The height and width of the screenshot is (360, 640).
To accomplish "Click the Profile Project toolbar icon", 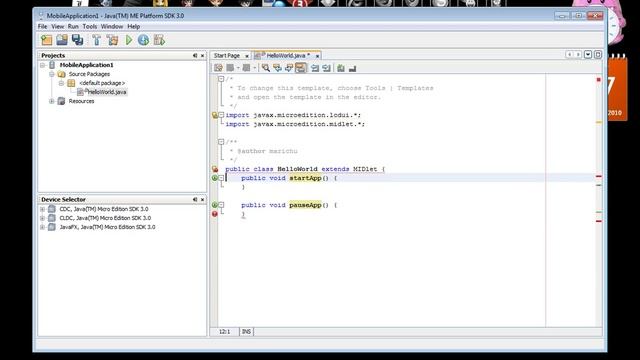I will (159, 40).
